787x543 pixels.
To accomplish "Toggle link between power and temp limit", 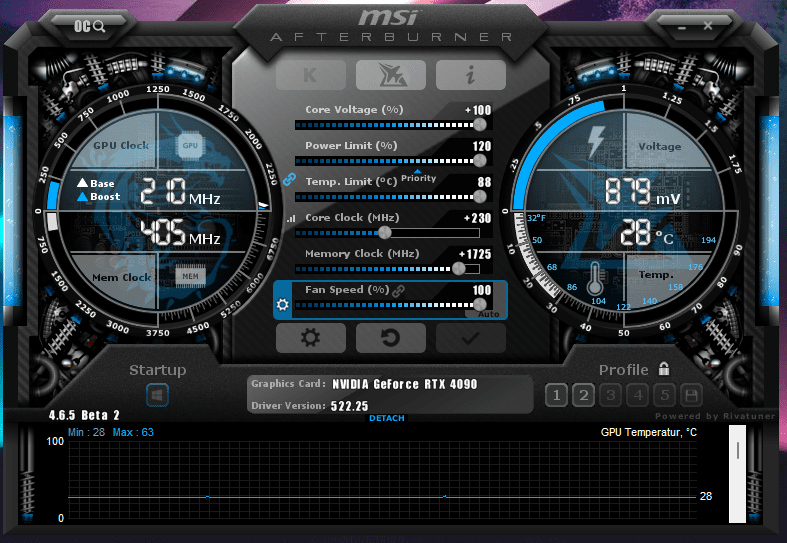I will coord(289,179).
